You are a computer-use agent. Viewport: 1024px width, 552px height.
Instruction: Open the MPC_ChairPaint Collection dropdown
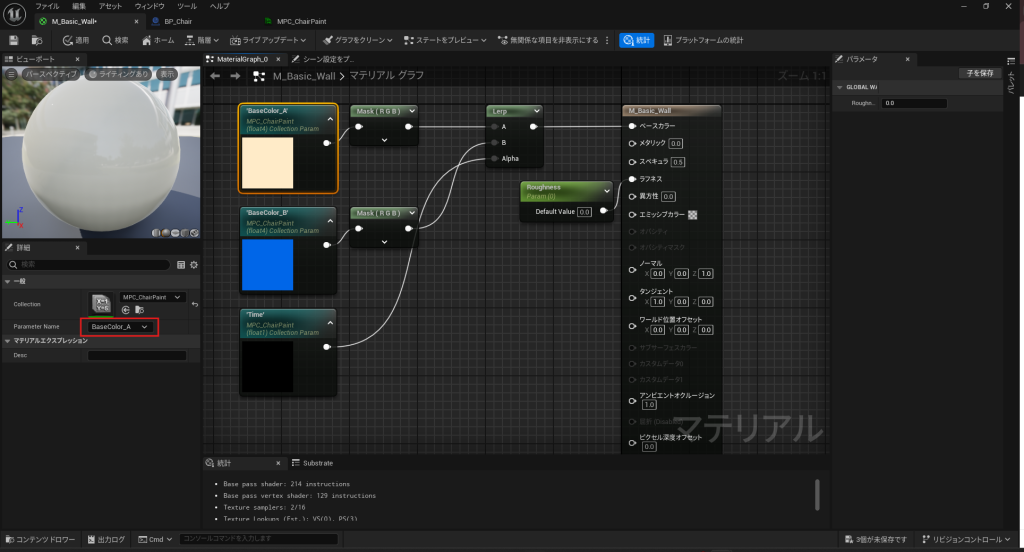152,297
